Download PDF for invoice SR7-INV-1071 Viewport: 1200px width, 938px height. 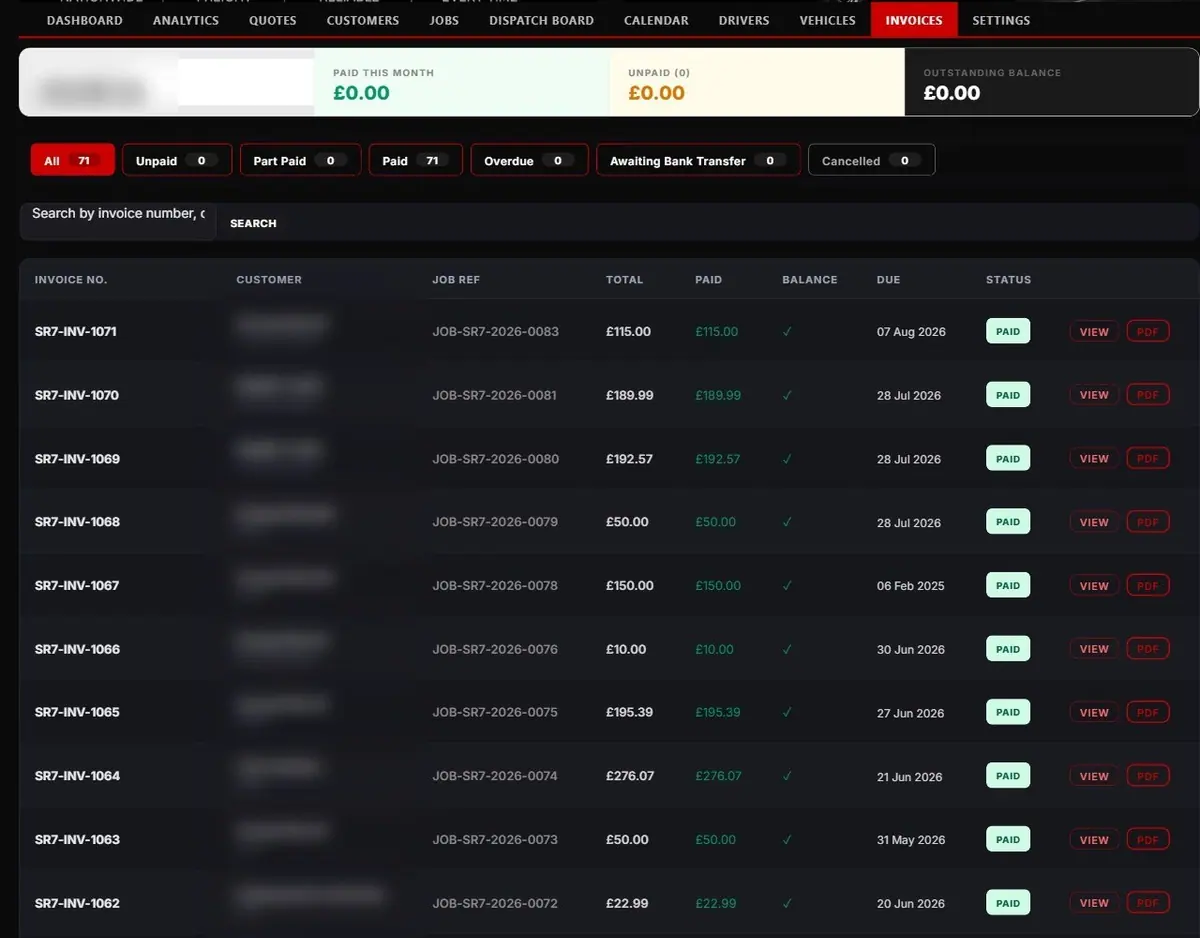click(1148, 331)
